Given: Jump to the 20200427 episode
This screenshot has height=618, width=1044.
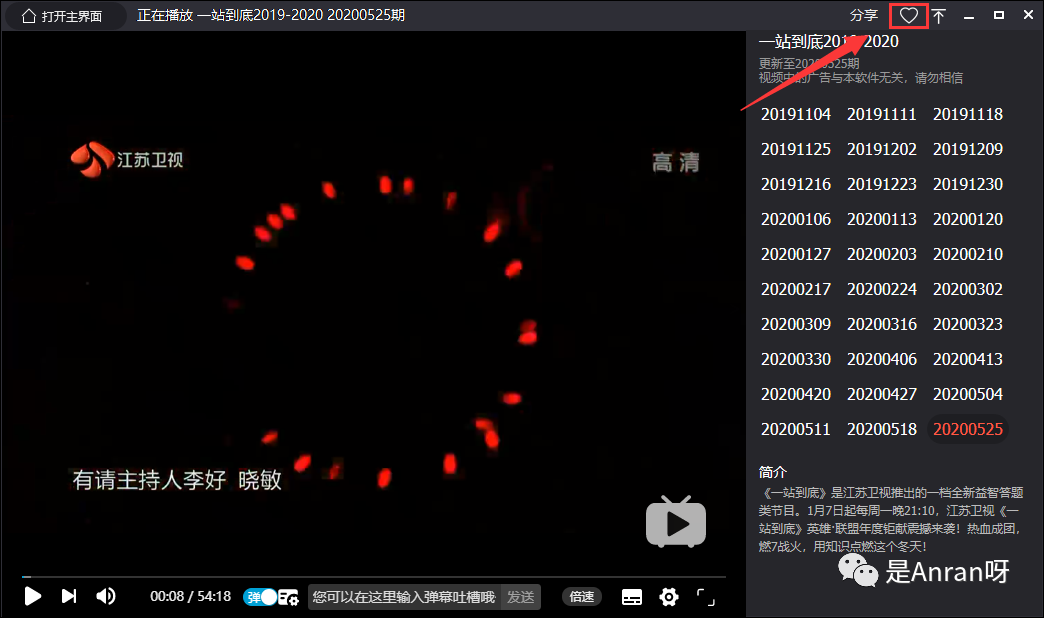Looking at the screenshot, I should [x=882, y=394].
